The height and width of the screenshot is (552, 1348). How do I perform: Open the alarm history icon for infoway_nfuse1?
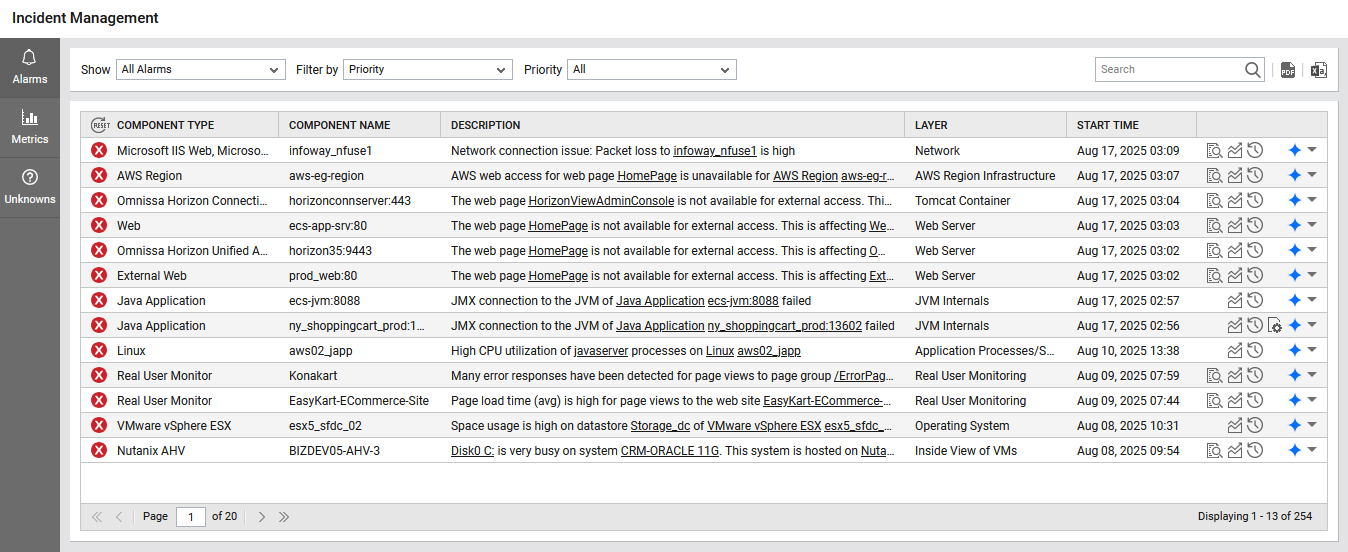point(1255,151)
